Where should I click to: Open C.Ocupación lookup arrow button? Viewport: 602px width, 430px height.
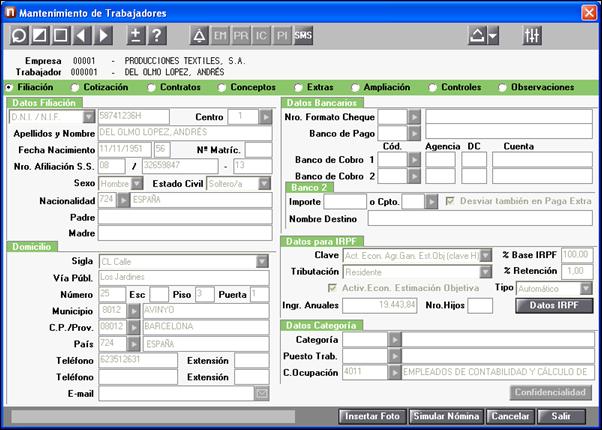394,372
